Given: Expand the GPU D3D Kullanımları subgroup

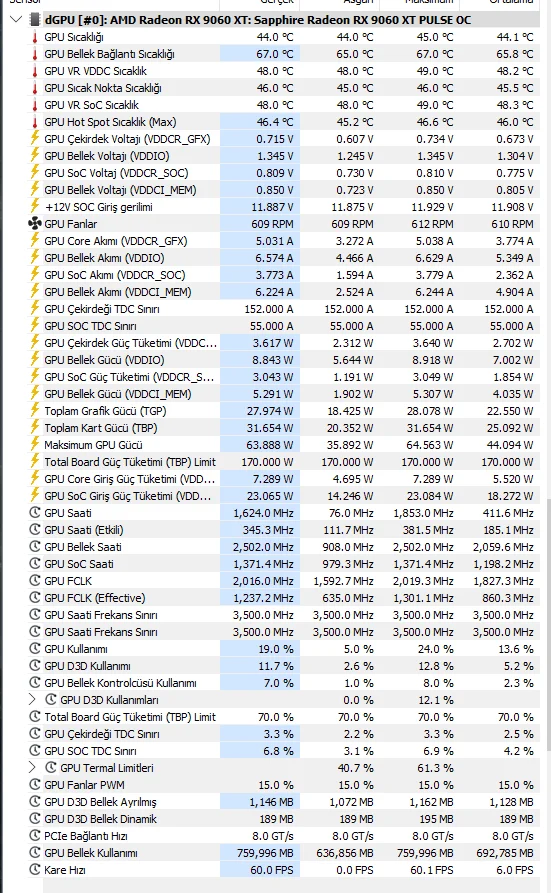Looking at the screenshot, I should [x=32, y=699].
